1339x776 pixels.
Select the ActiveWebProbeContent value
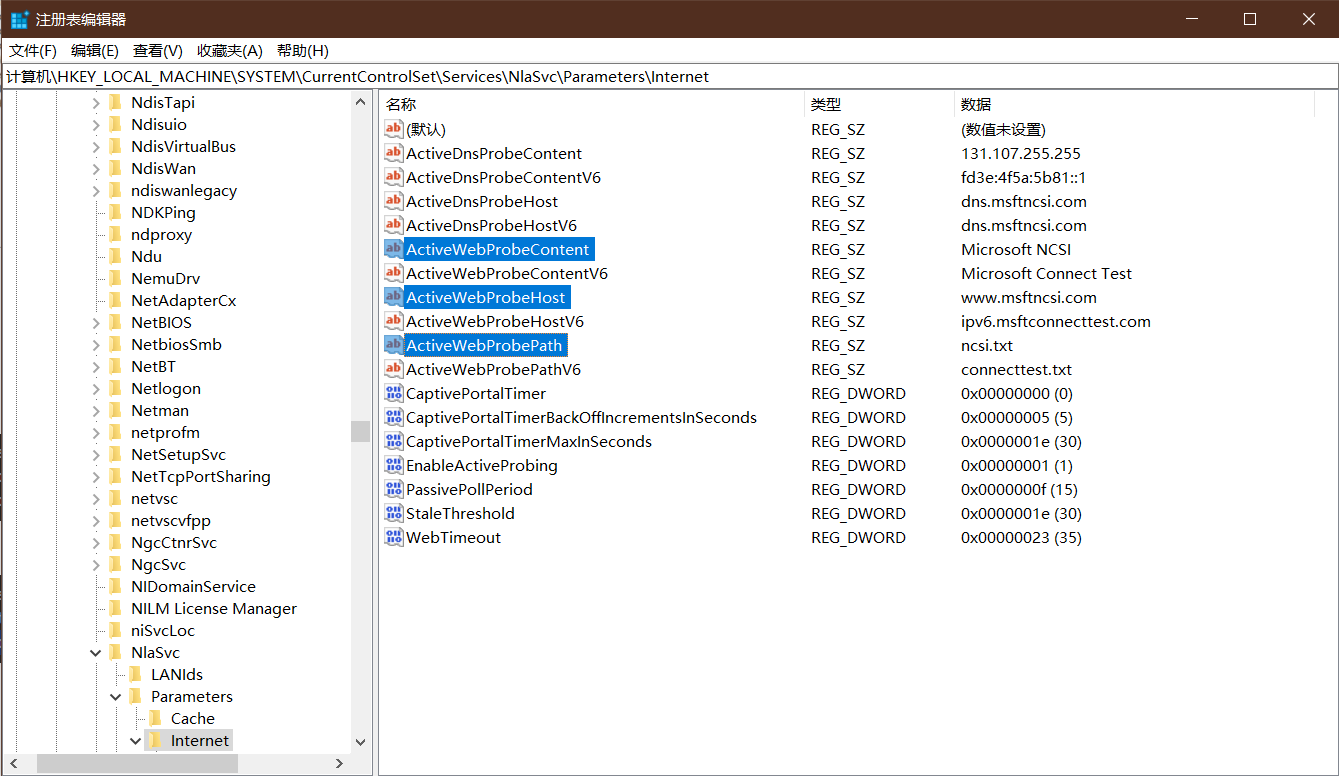coord(499,249)
